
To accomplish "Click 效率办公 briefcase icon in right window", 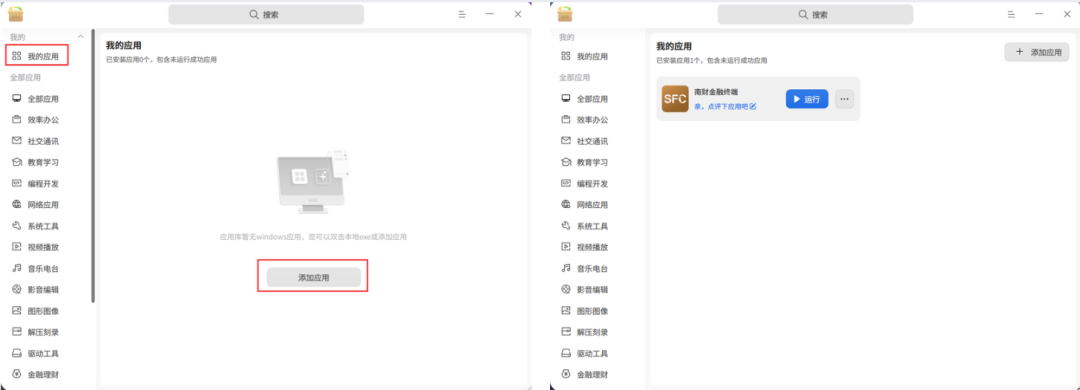I will pos(566,119).
